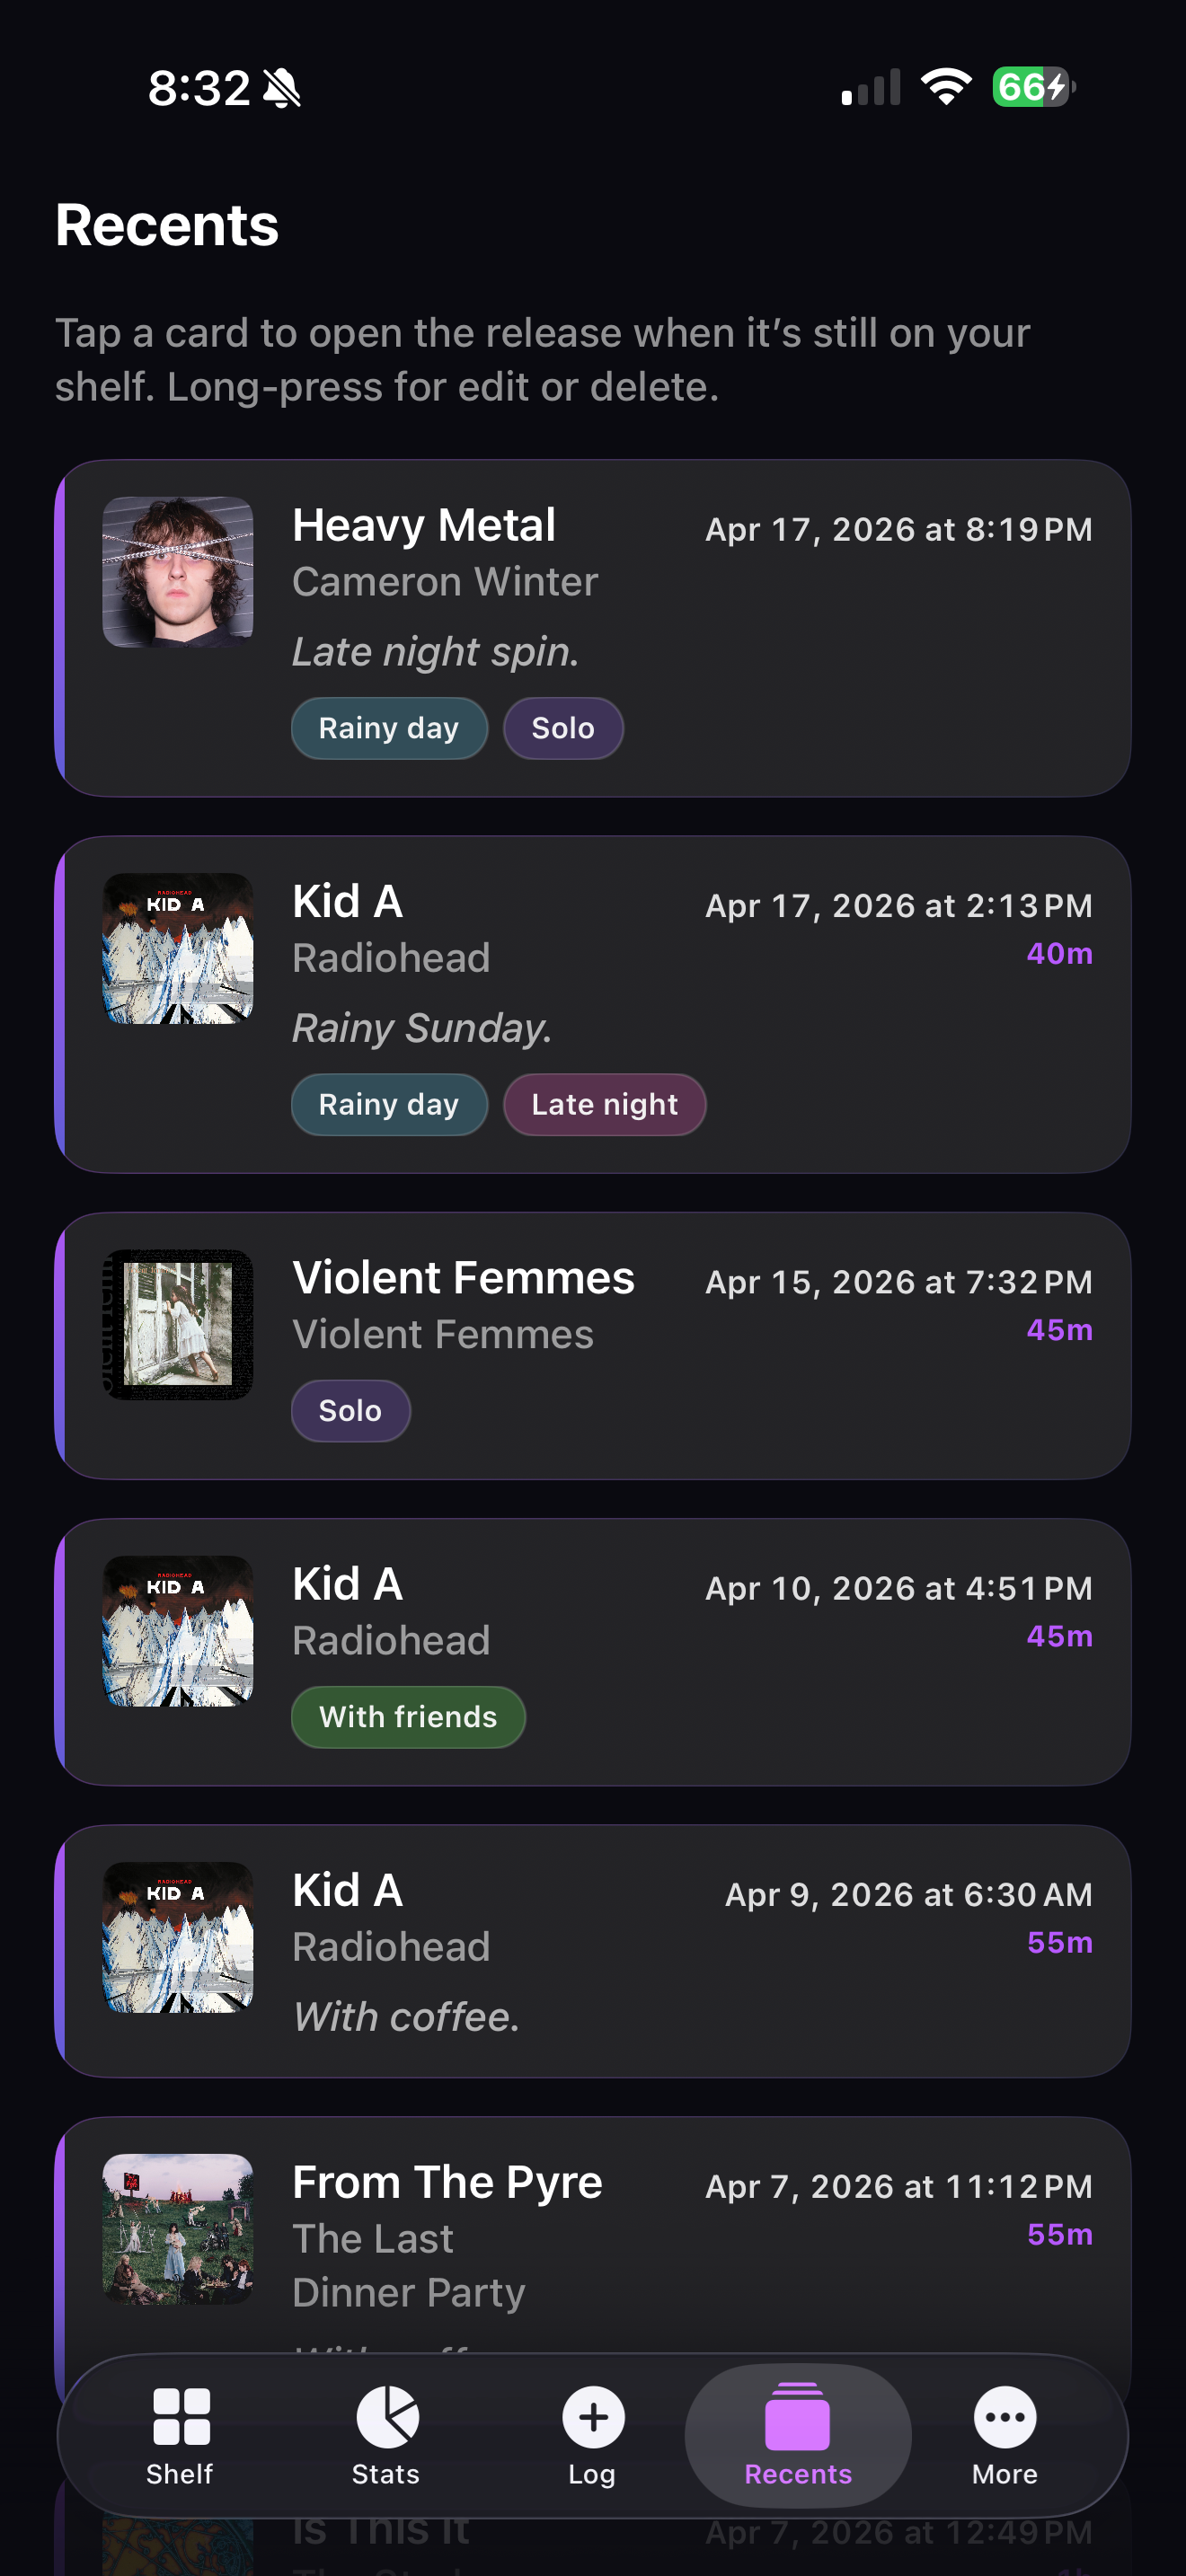The width and height of the screenshot is (1186, 2576).
Task: Open the Kid A card from Apr 9
Action: 593,1951
